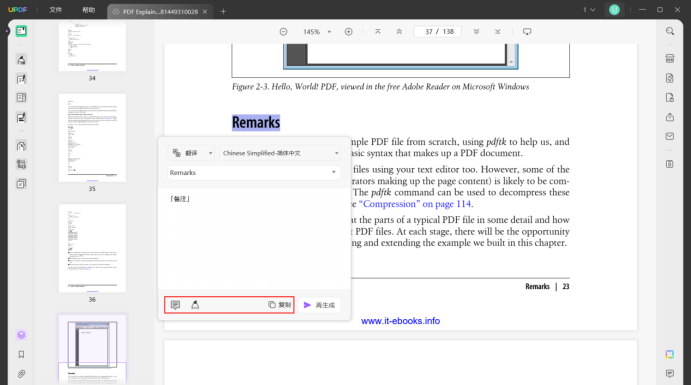
Task: Go to next page arrow icon
Action: click(x=476, y=32)
